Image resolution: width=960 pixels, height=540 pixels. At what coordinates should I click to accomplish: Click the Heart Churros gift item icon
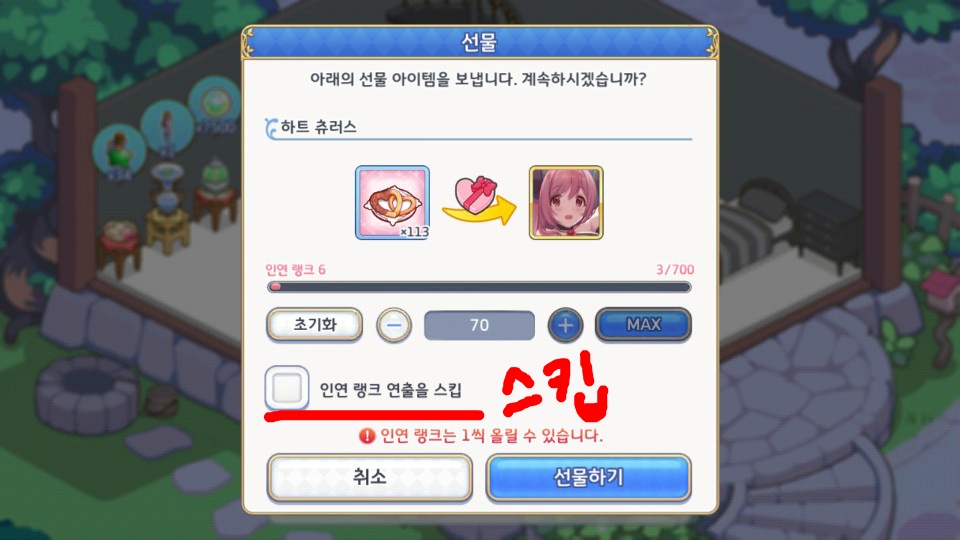tap(392, 203)
